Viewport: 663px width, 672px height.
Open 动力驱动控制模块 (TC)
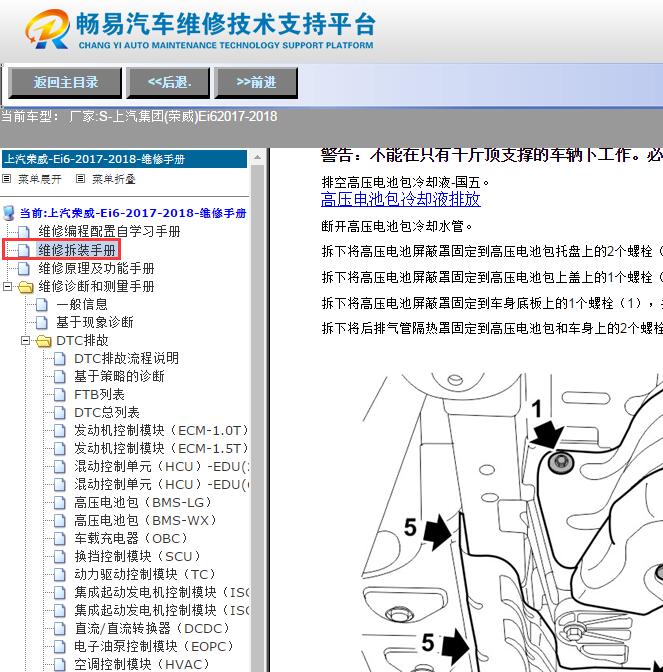[145, 574]
